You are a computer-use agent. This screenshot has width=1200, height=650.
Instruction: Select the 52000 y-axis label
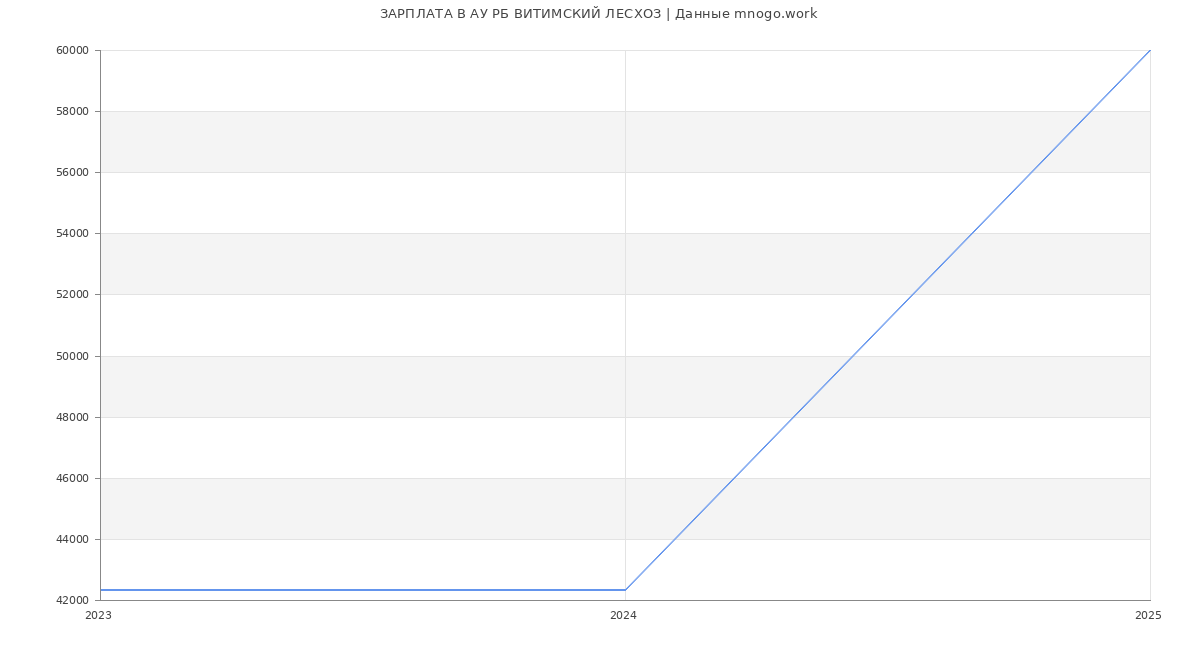72,294
